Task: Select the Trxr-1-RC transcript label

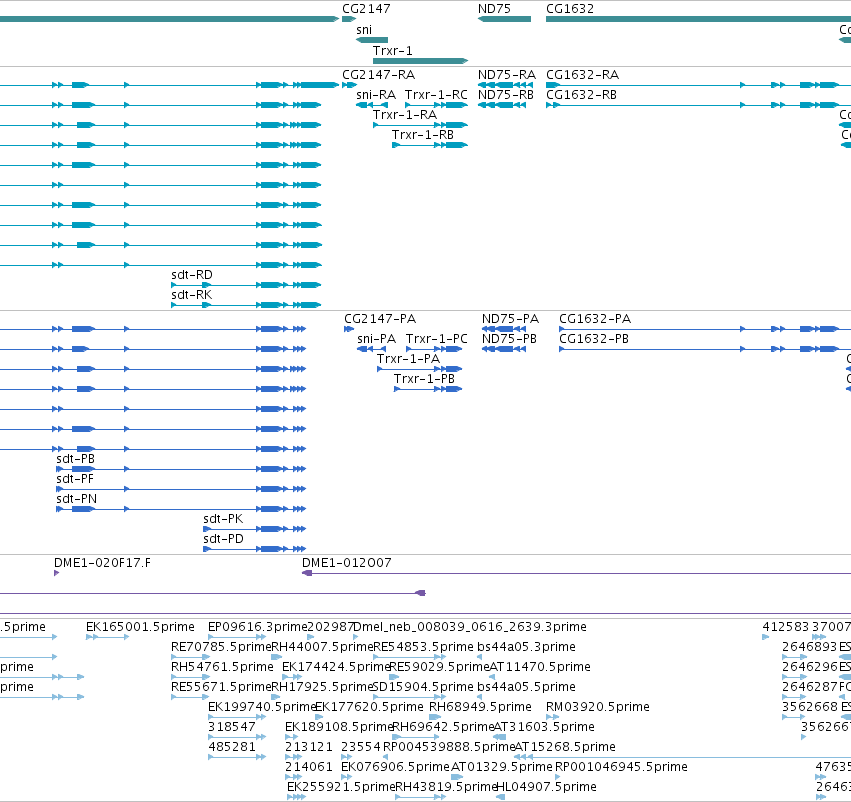Action: 436,94
